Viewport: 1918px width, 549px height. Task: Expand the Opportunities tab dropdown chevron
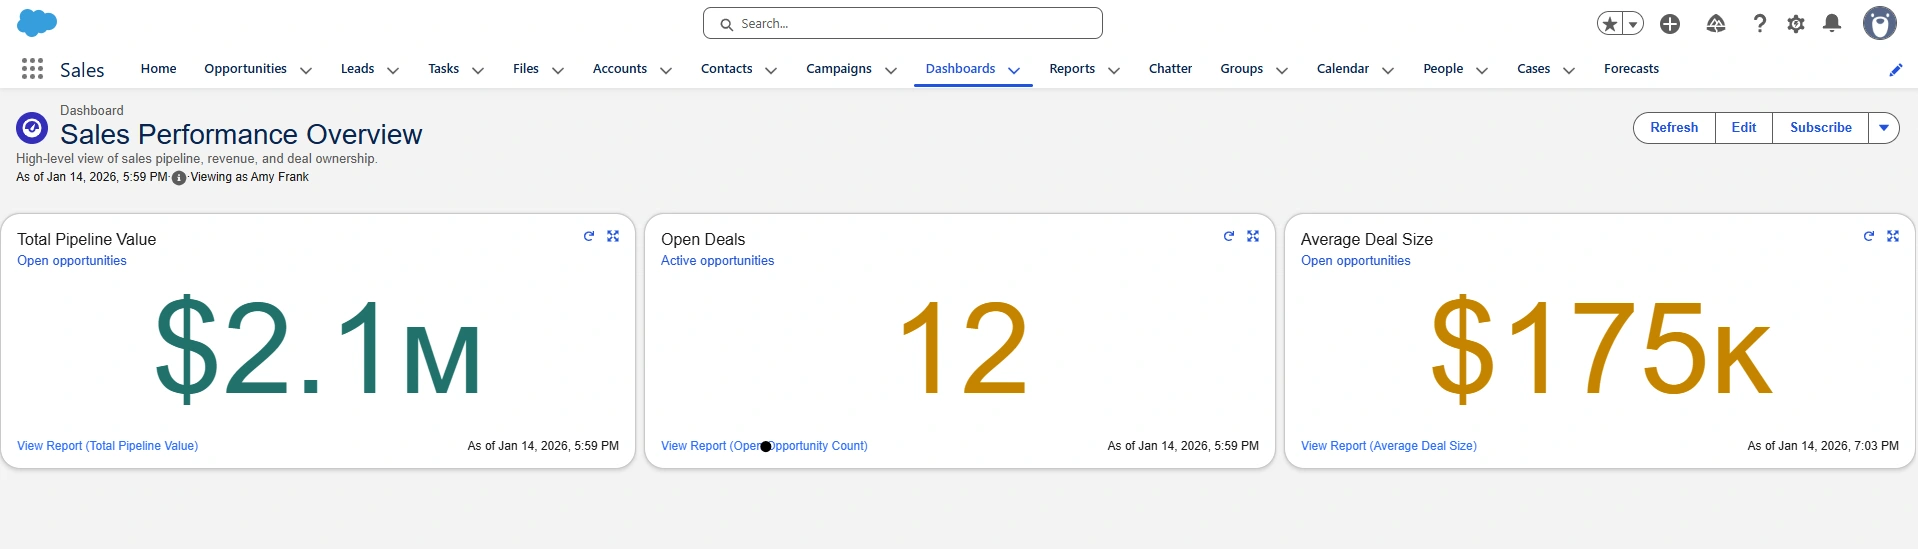306,70
